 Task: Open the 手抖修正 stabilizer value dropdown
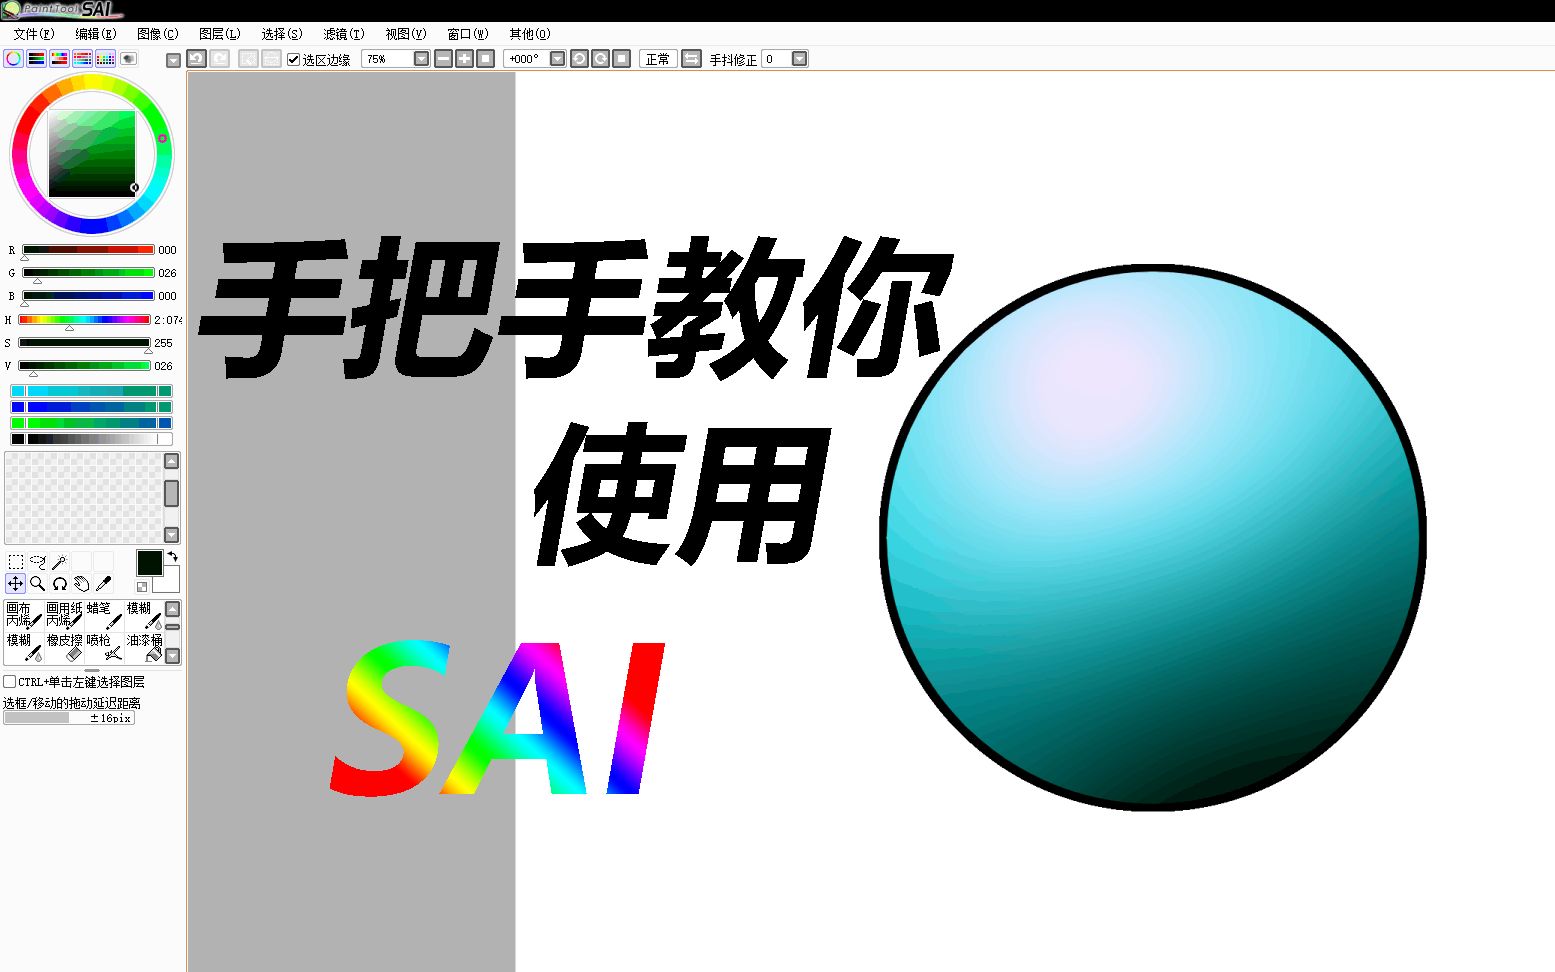coord(800,60)
